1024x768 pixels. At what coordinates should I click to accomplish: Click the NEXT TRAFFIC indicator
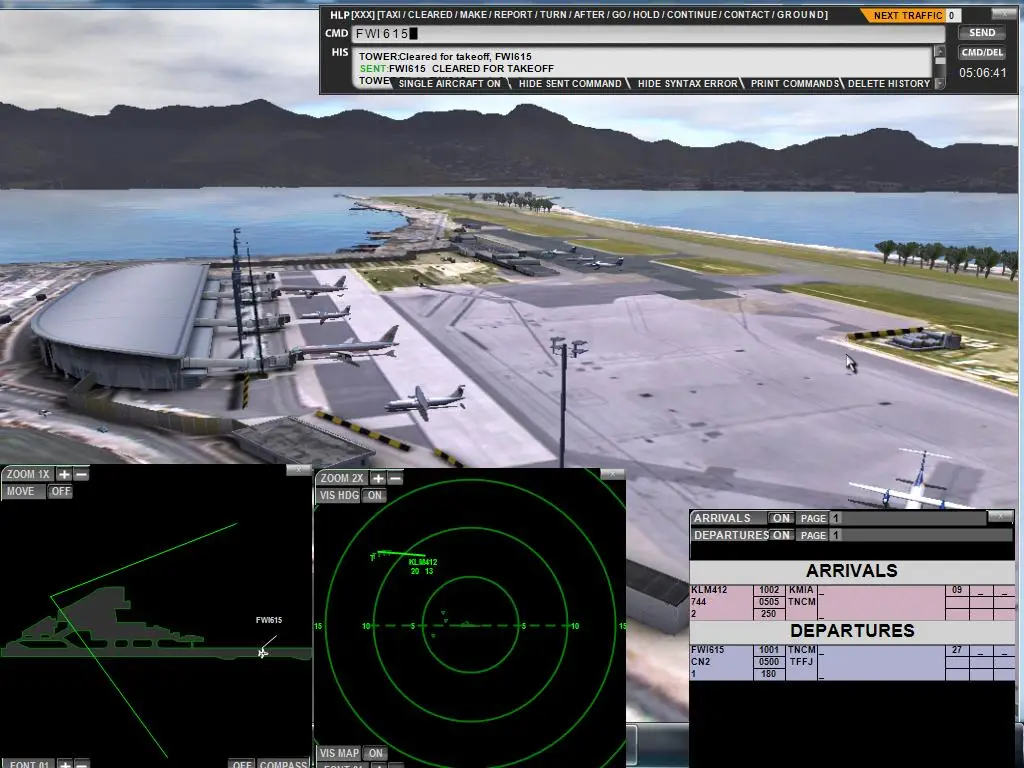[x=908, y=15]
